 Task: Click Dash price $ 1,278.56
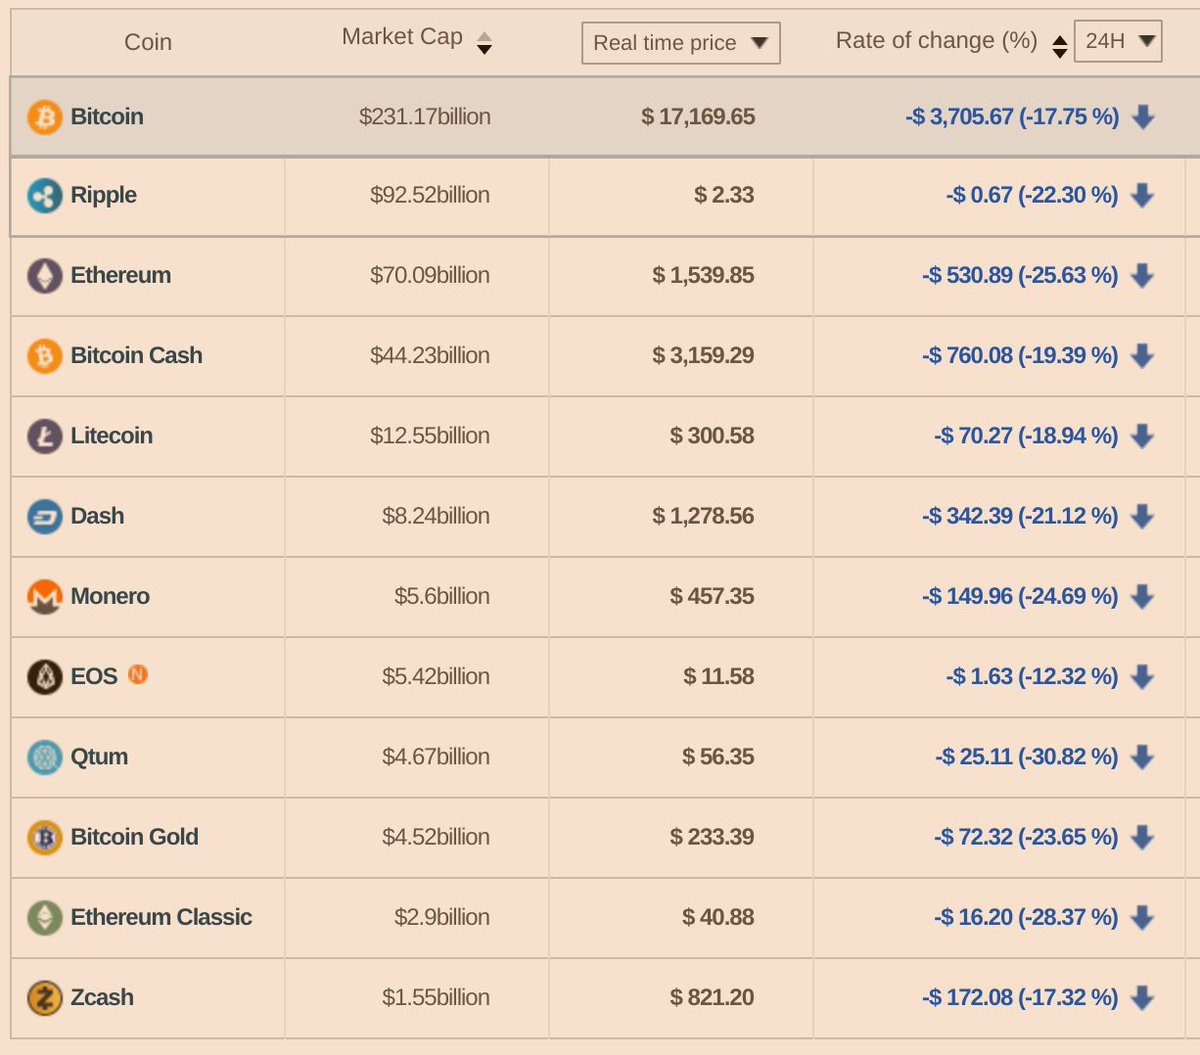(703, 516)
